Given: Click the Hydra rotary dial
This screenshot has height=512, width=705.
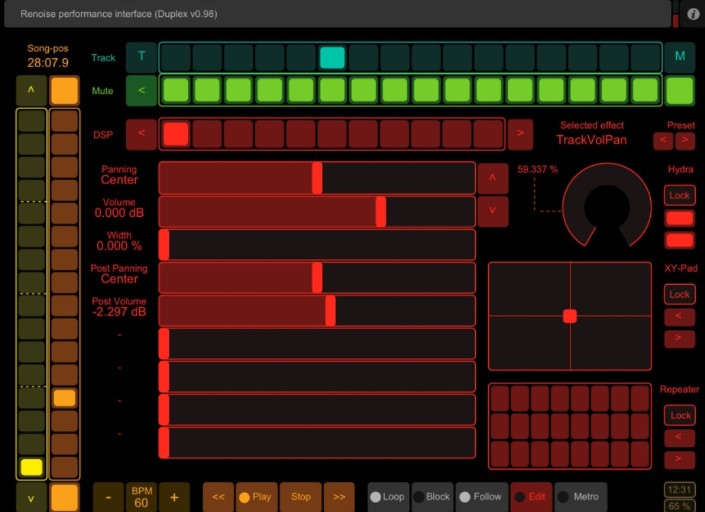Looking at the screenshot, I should (607, 207).
